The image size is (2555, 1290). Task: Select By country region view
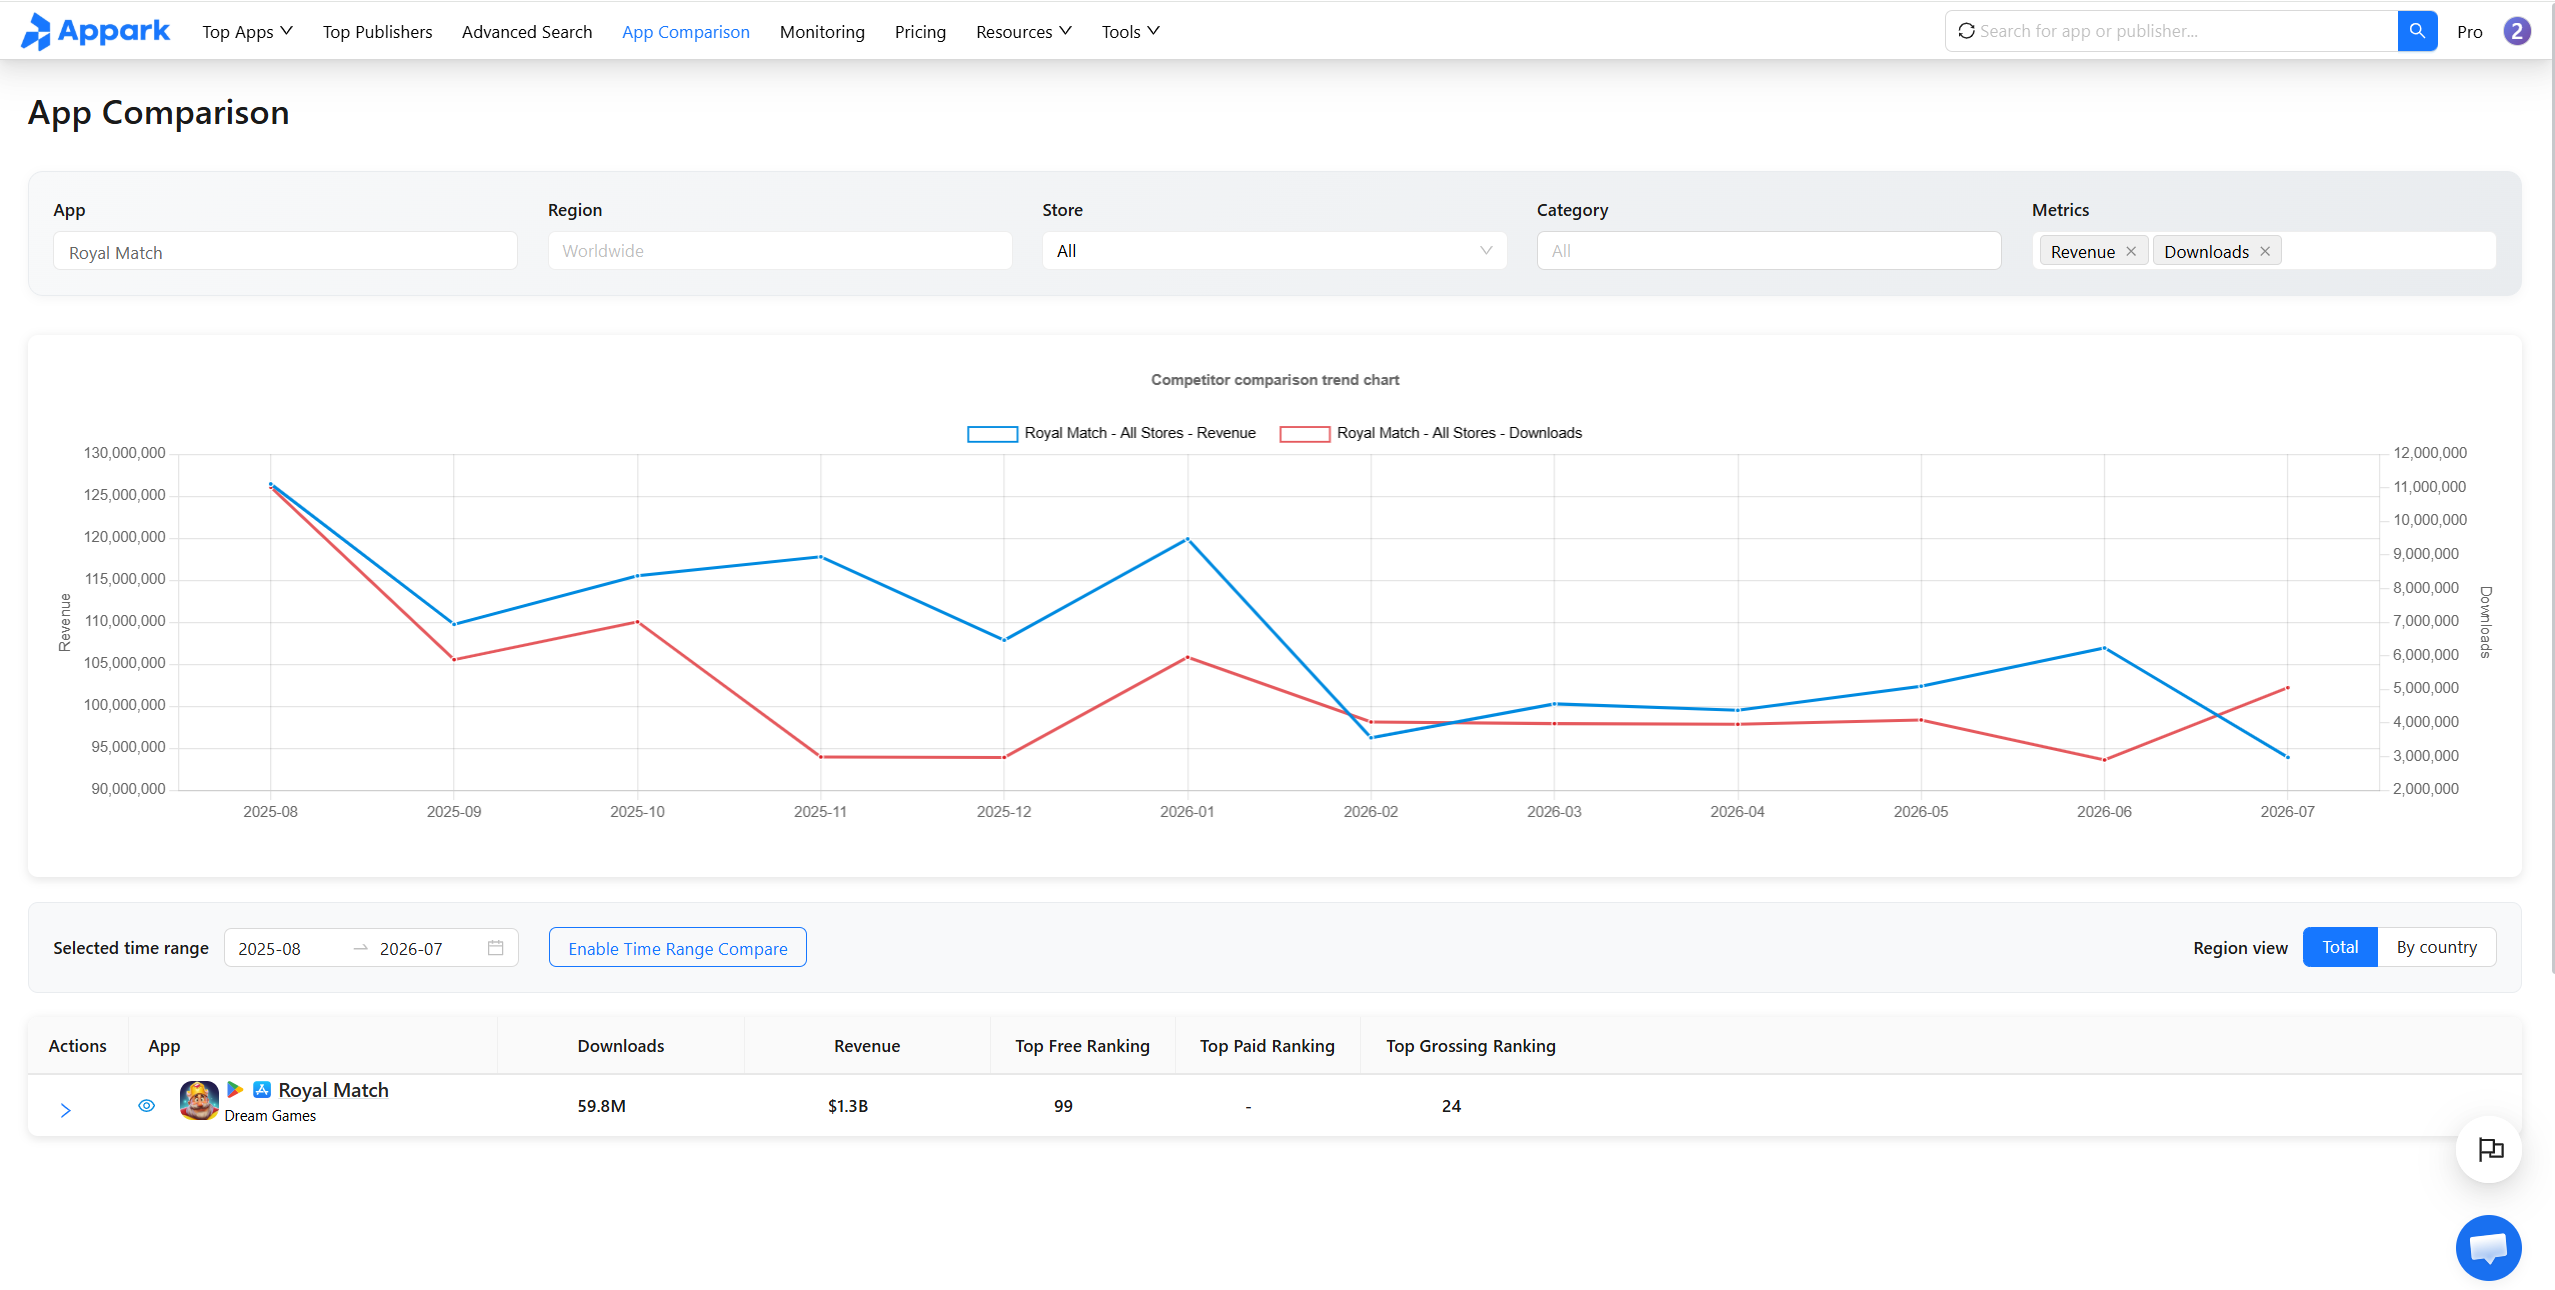pos(2437,947)
